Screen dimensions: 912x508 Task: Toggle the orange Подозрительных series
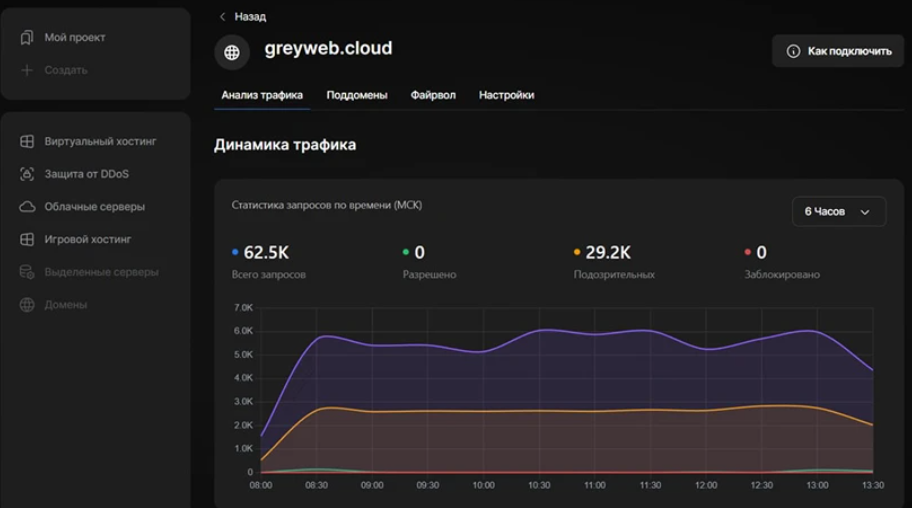[x=577, y=253]
